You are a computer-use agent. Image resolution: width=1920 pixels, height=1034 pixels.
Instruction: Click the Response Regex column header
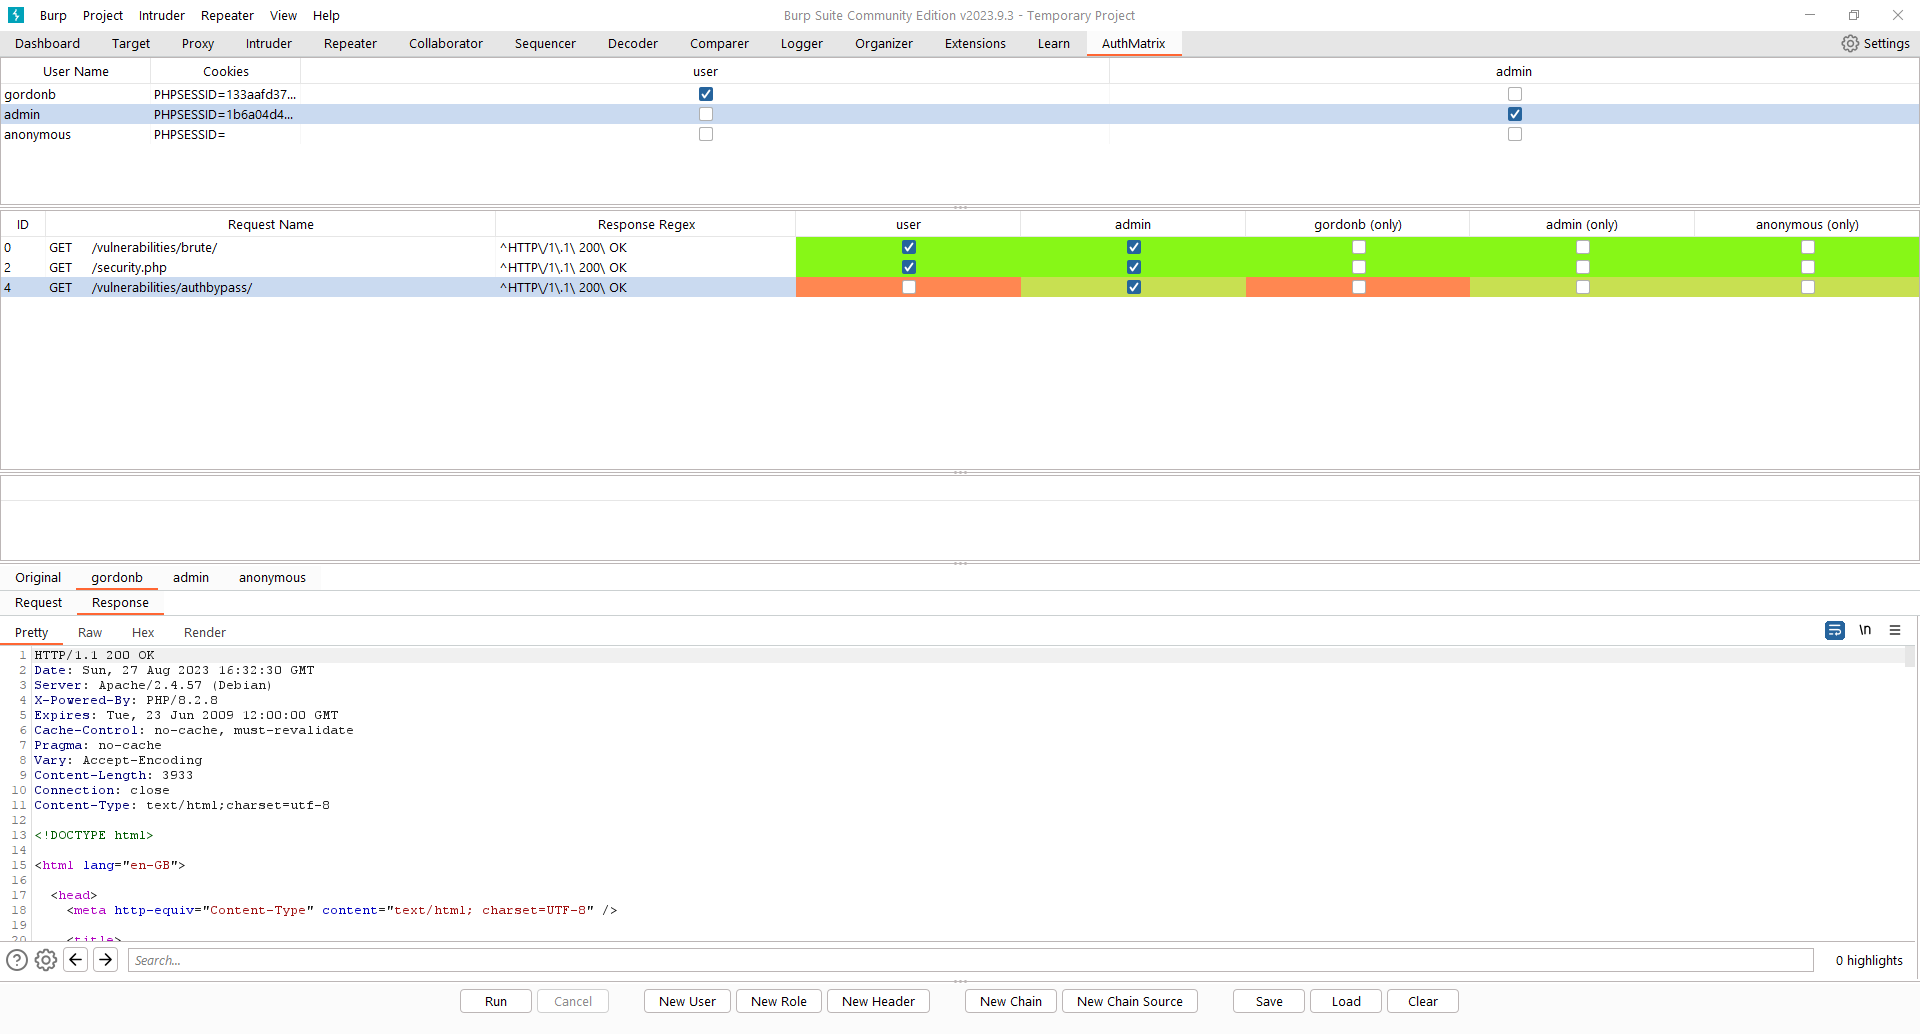(x=646, y=224)
